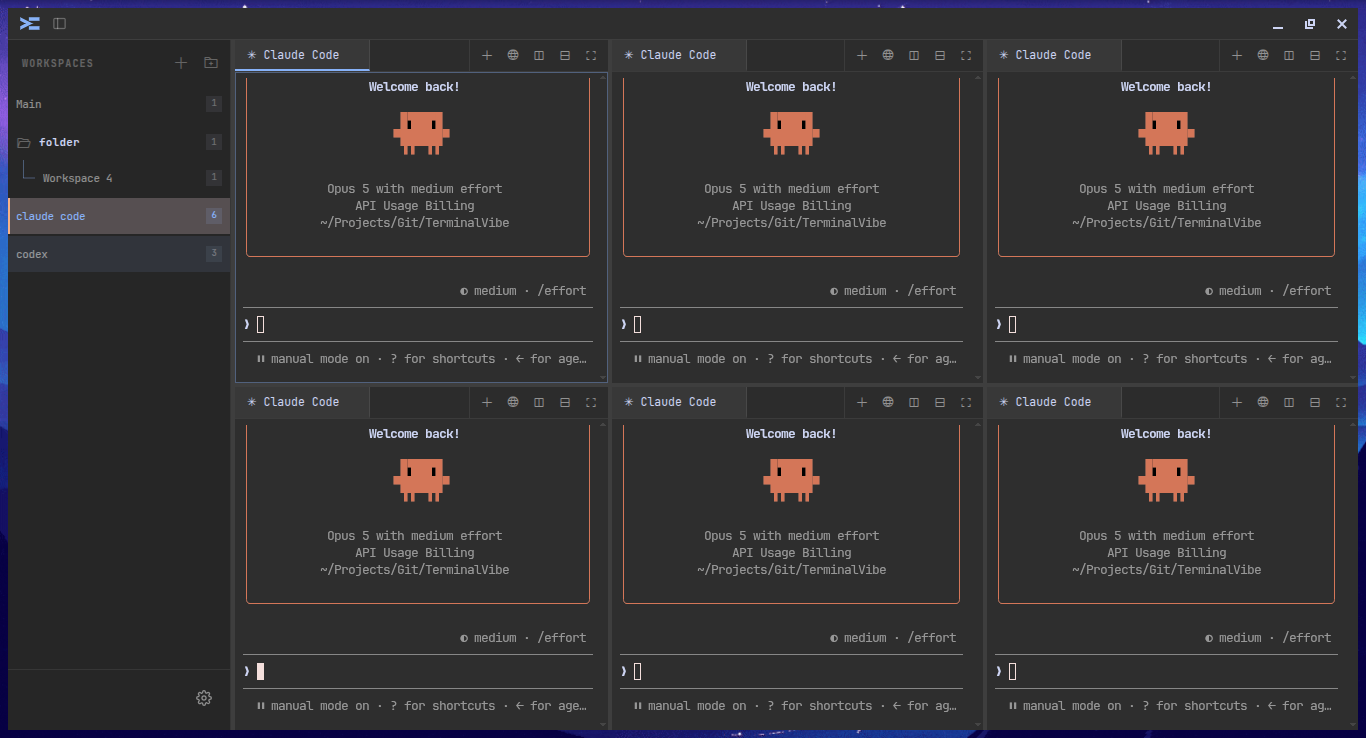The width and height of the screenshot is (1366, 738).
Task: Add a new tab in top-middle pane
Action: tap(862, 55)
